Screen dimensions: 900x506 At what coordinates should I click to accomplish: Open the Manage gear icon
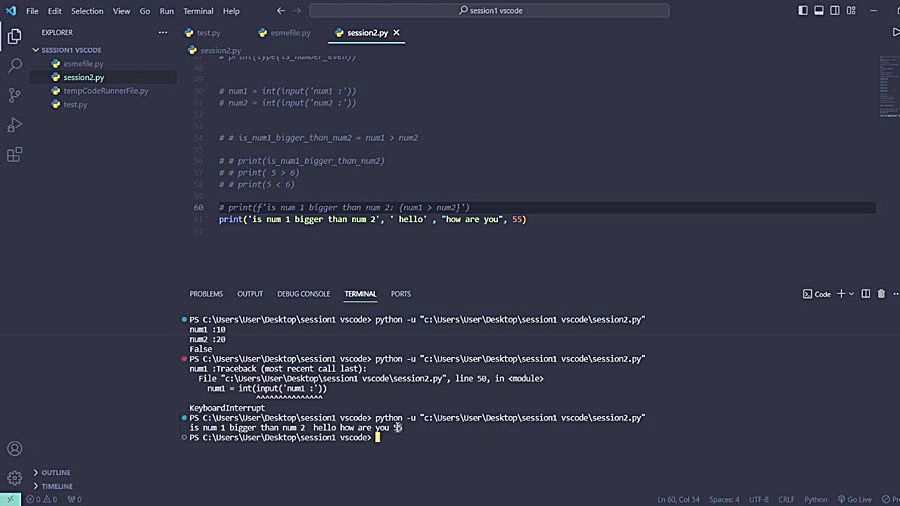tap(14, 477)
